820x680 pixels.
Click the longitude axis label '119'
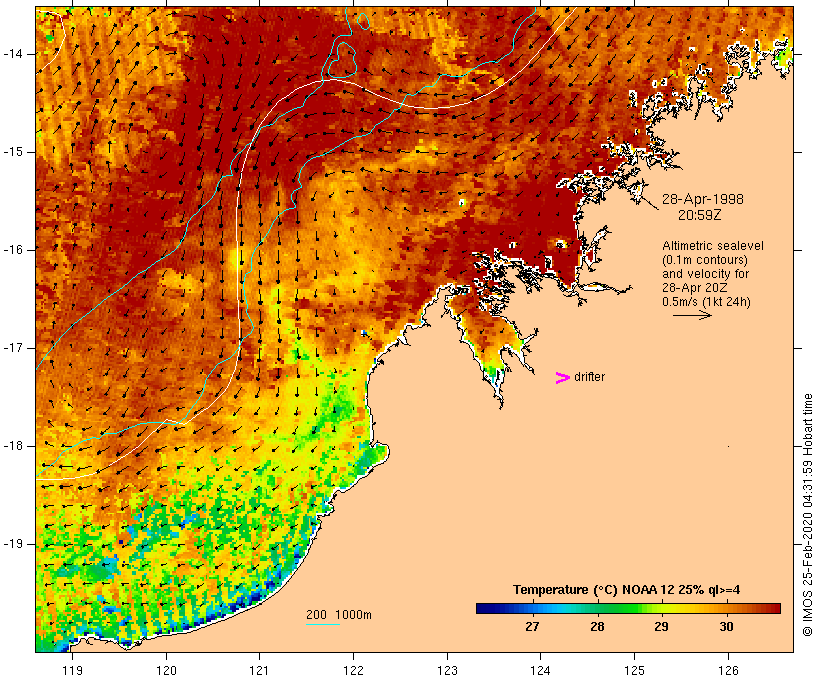point(72,670)
